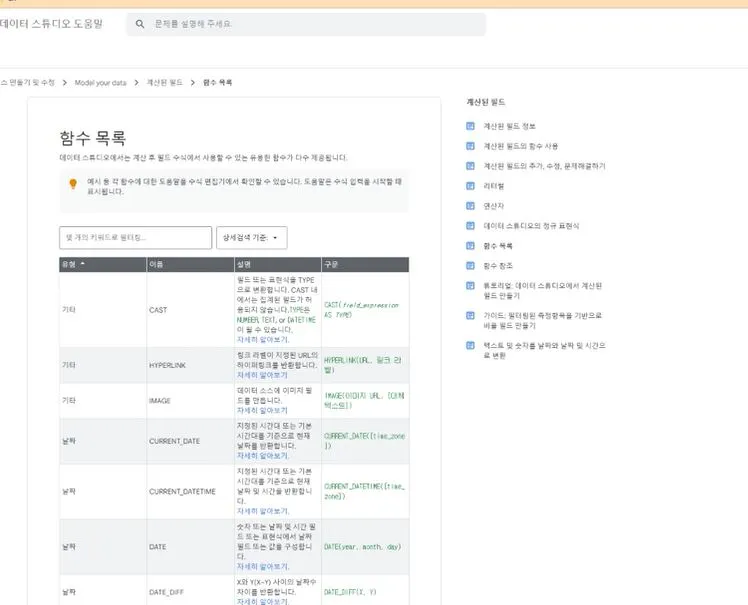This screenshot has width=748, height=605.
Task: Open the 계산된 필드 정보 sidebar link
Action: 509,126
